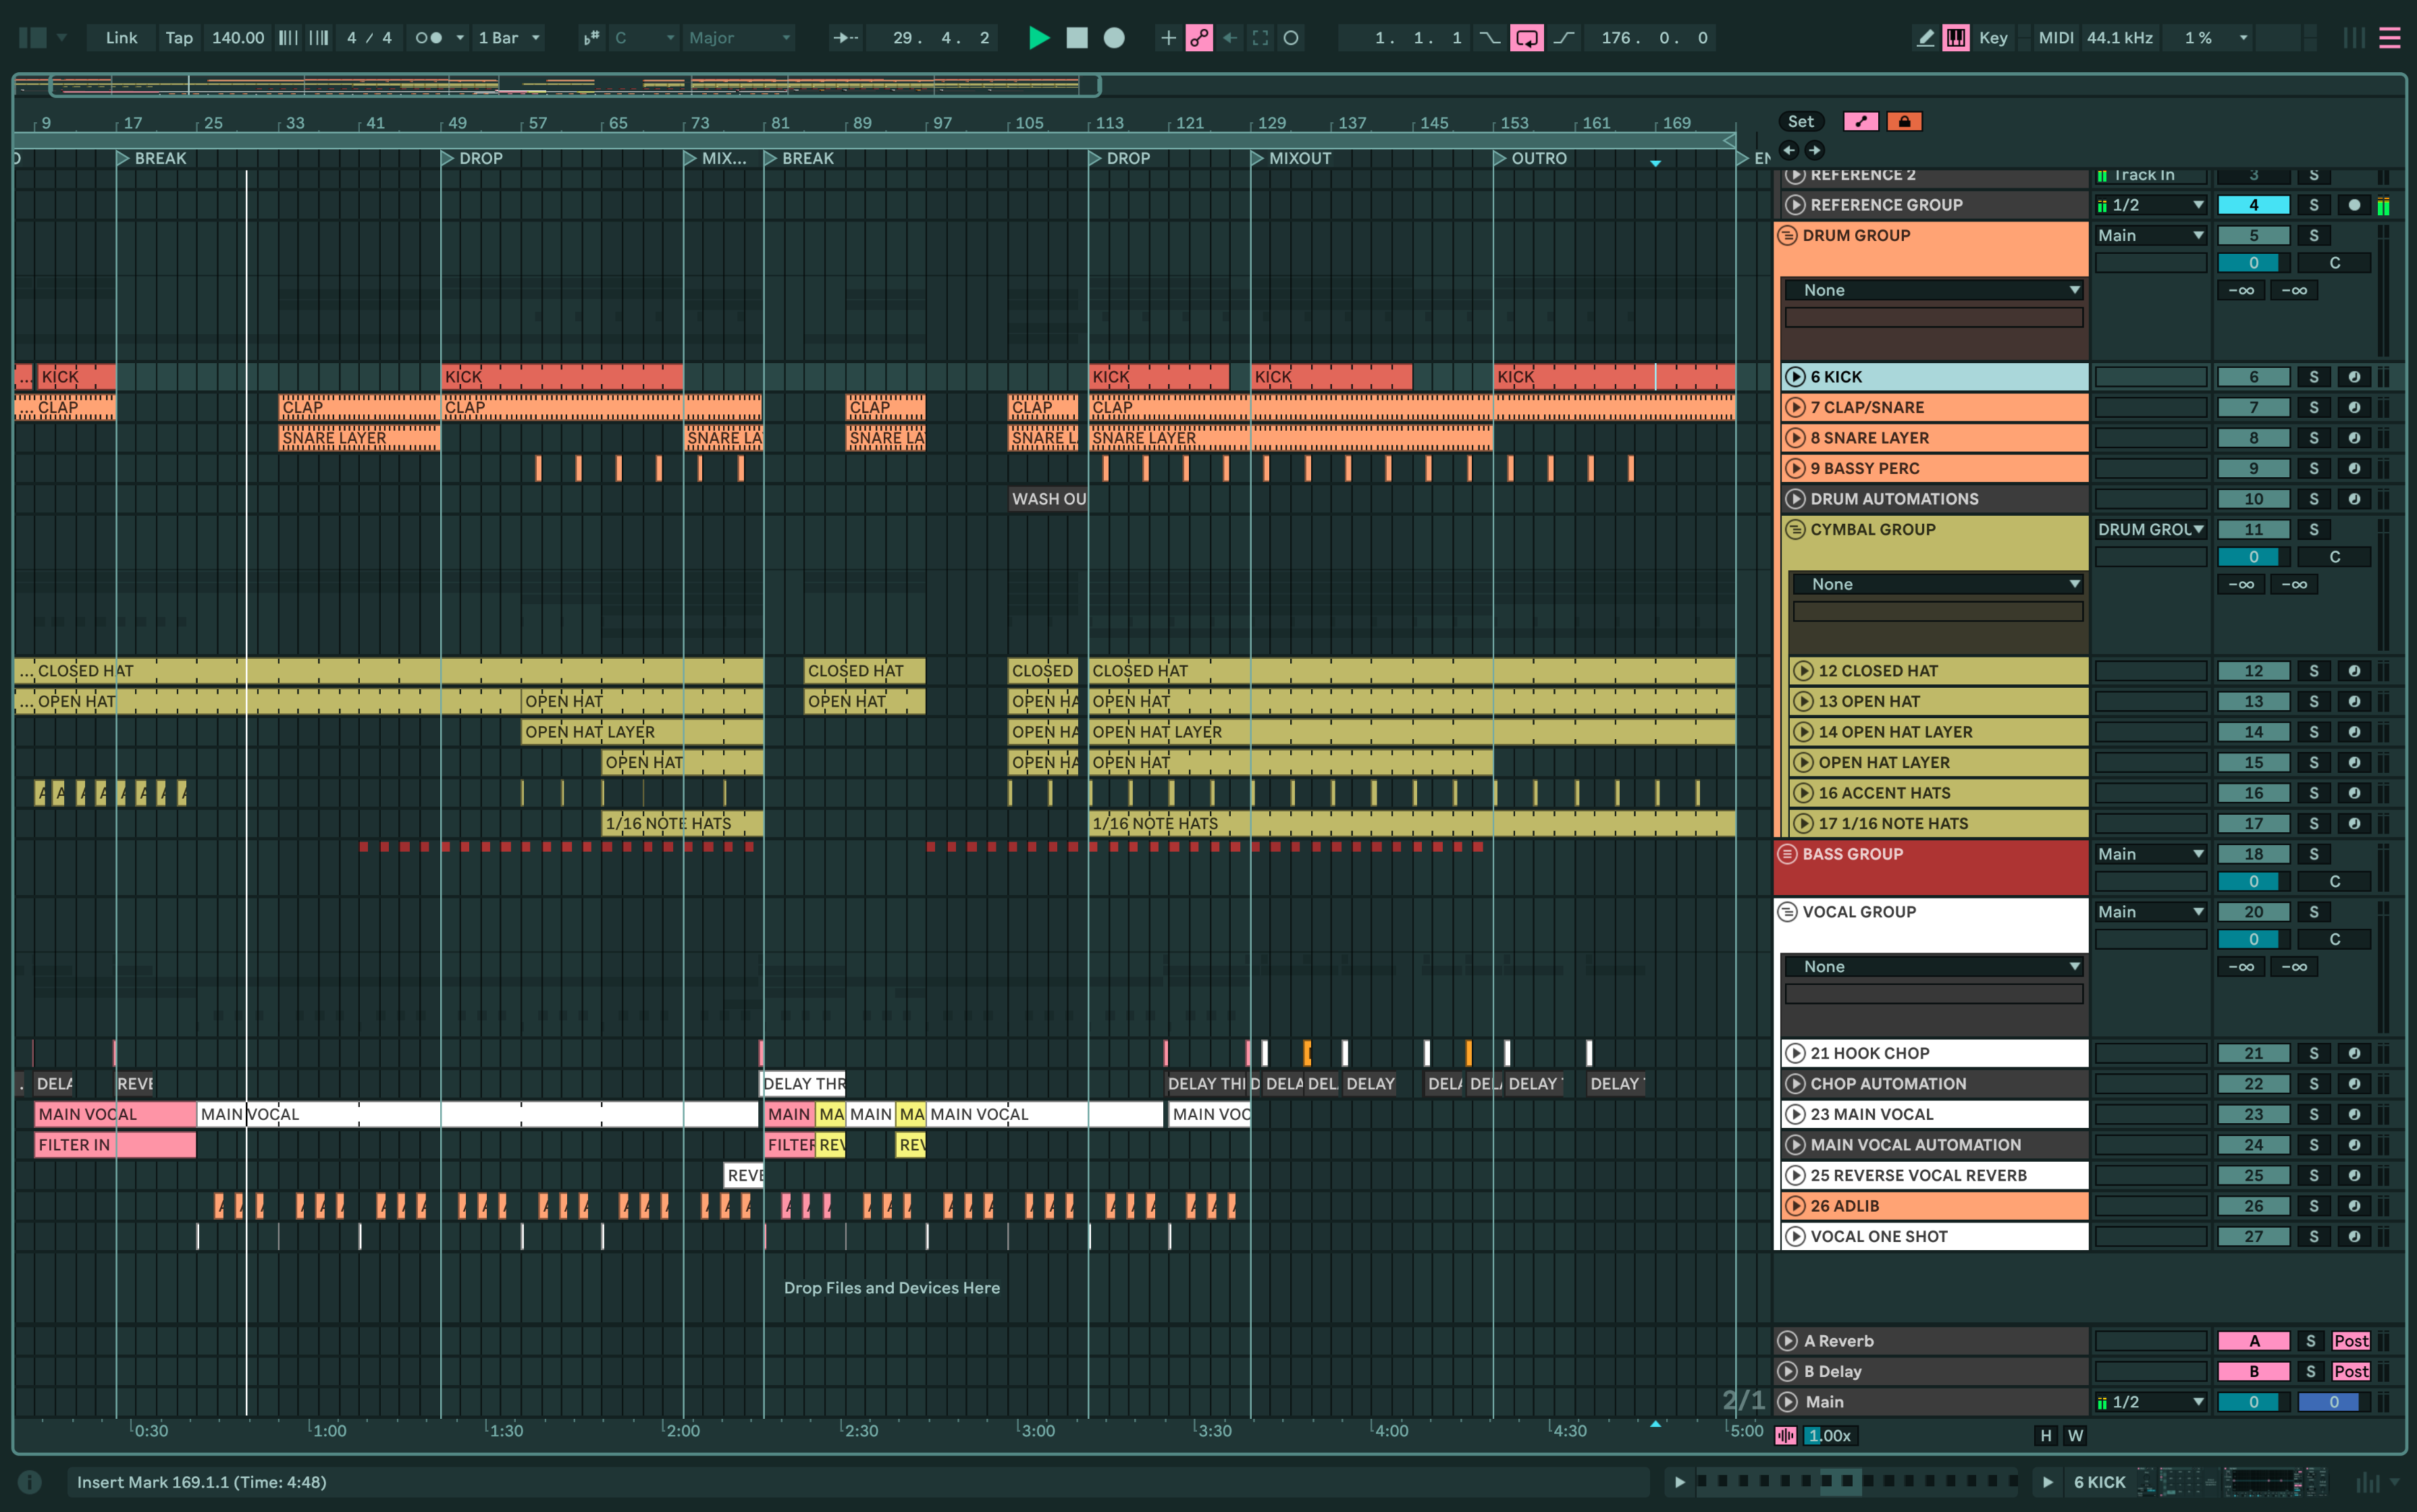Click the Set locator button
Screen dimensions: 2417x1512
(x=1800, y=122)
